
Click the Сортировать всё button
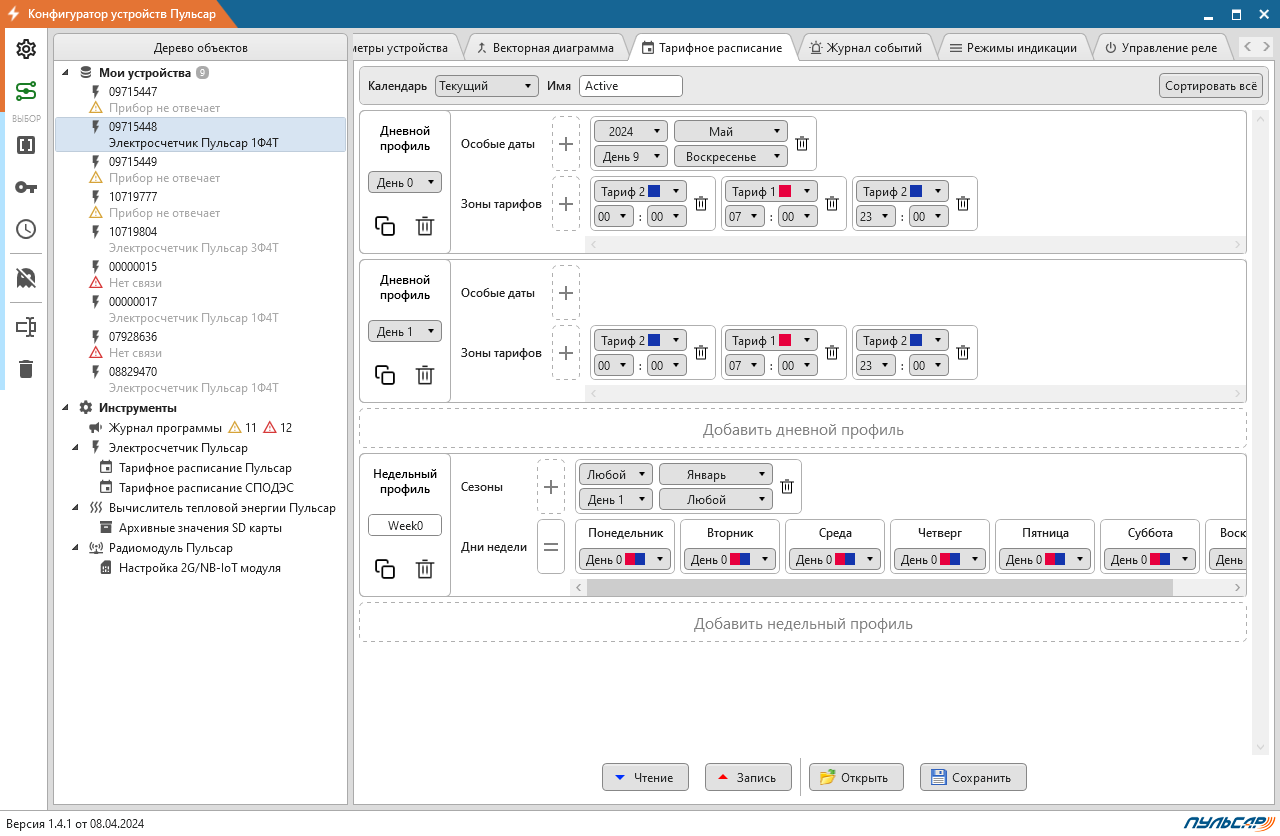[x=1211, y=86]
